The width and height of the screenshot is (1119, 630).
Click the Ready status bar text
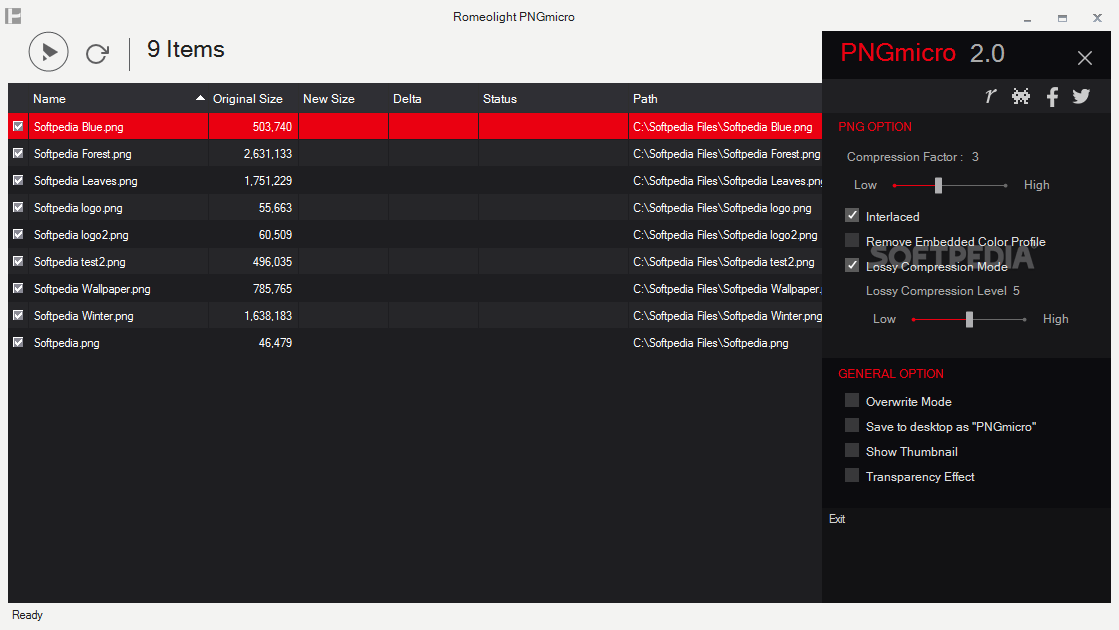coord(27,615)
